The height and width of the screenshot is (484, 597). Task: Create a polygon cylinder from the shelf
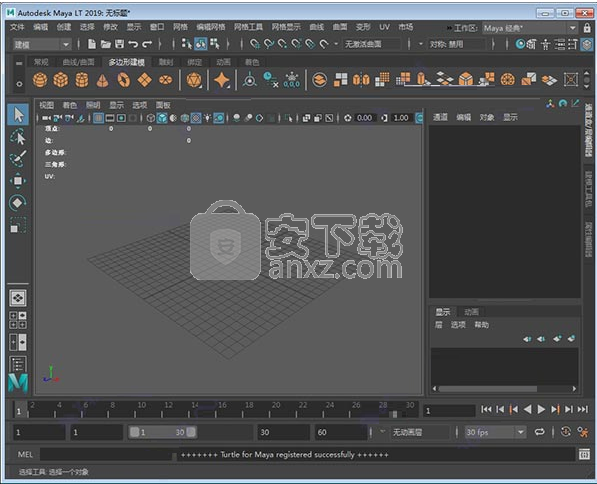(x=81, y=80)
